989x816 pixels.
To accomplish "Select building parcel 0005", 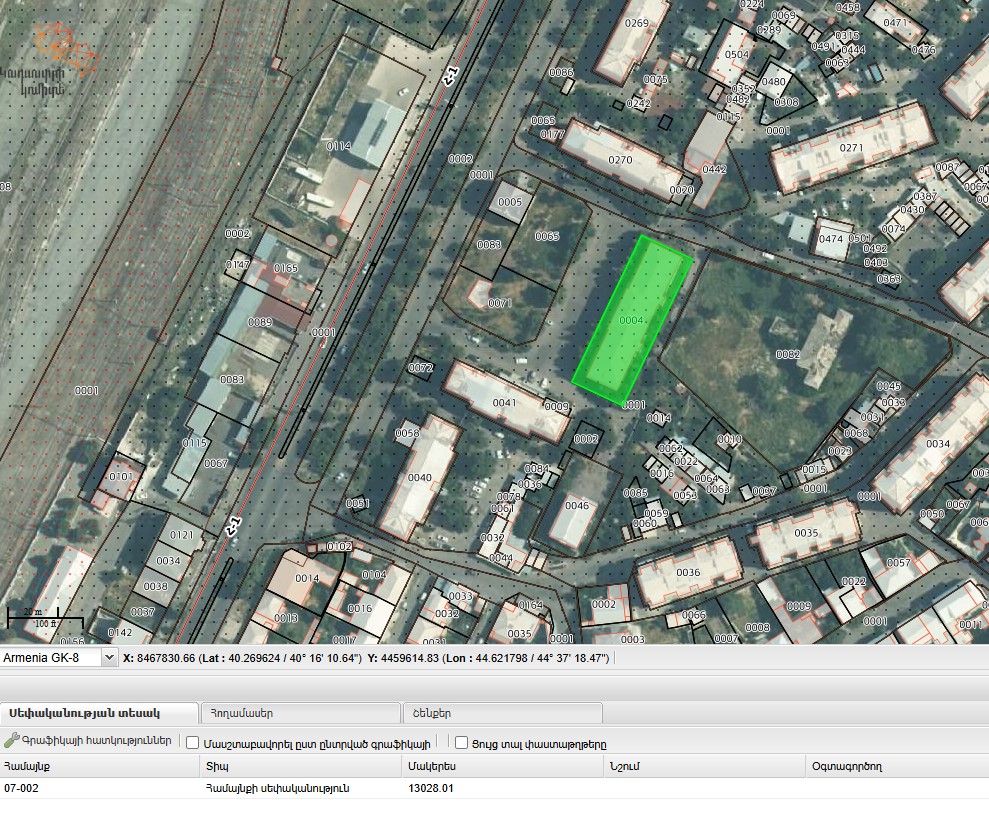I will 510,202.
